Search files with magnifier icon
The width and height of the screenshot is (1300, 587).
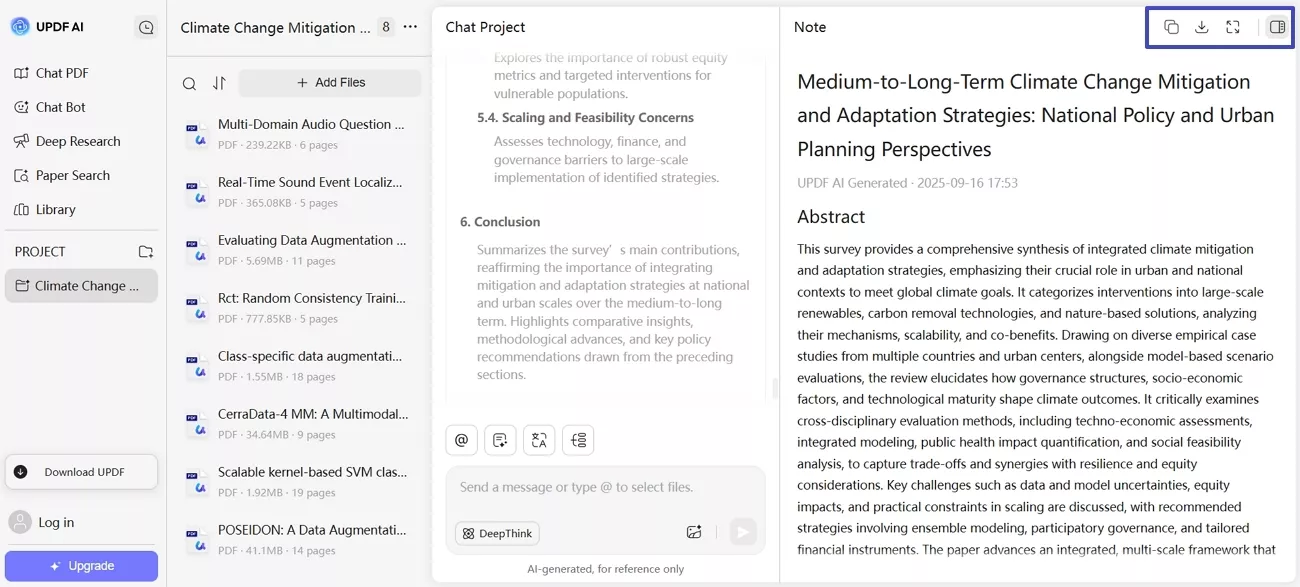pos(189,84)
